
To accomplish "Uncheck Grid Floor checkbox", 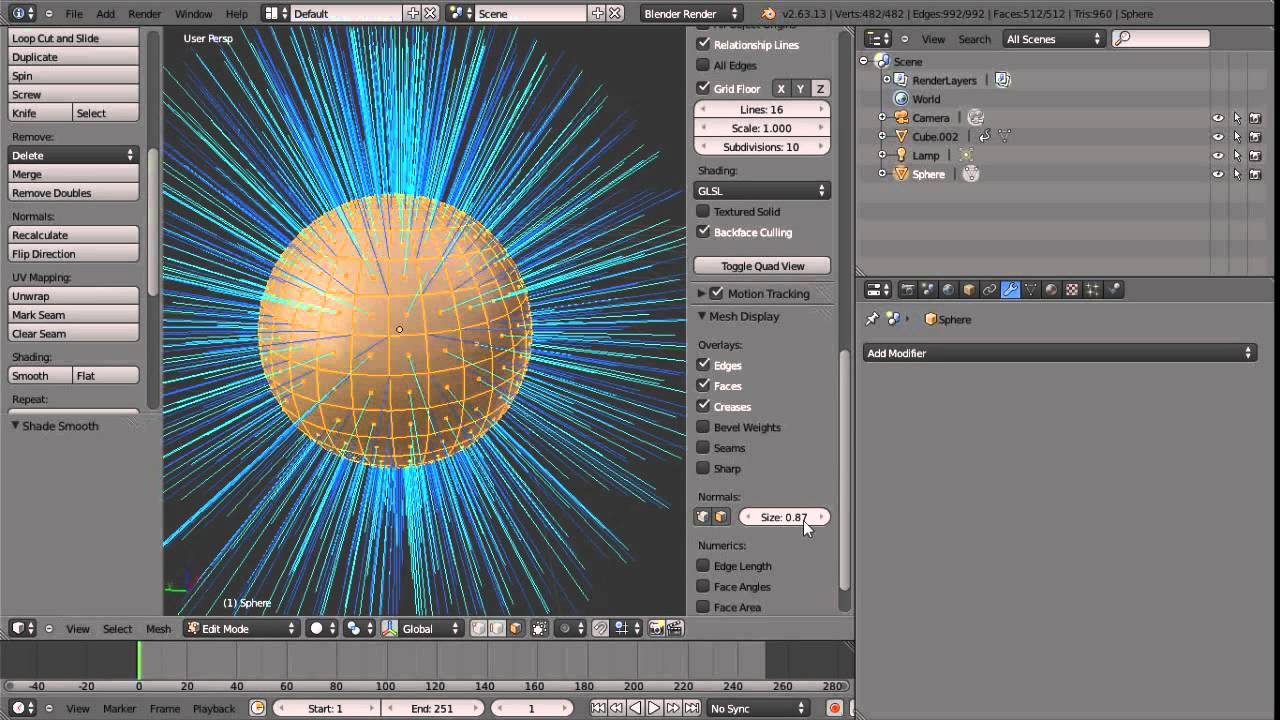I will 703,88.
